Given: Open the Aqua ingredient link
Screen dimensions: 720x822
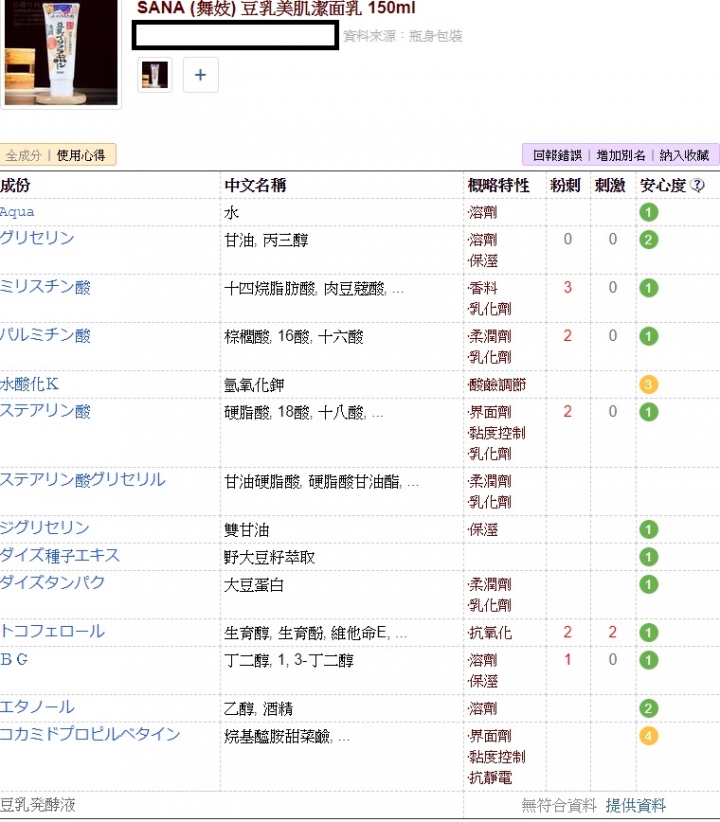Looking at the screenshot, I should point(17,212).
